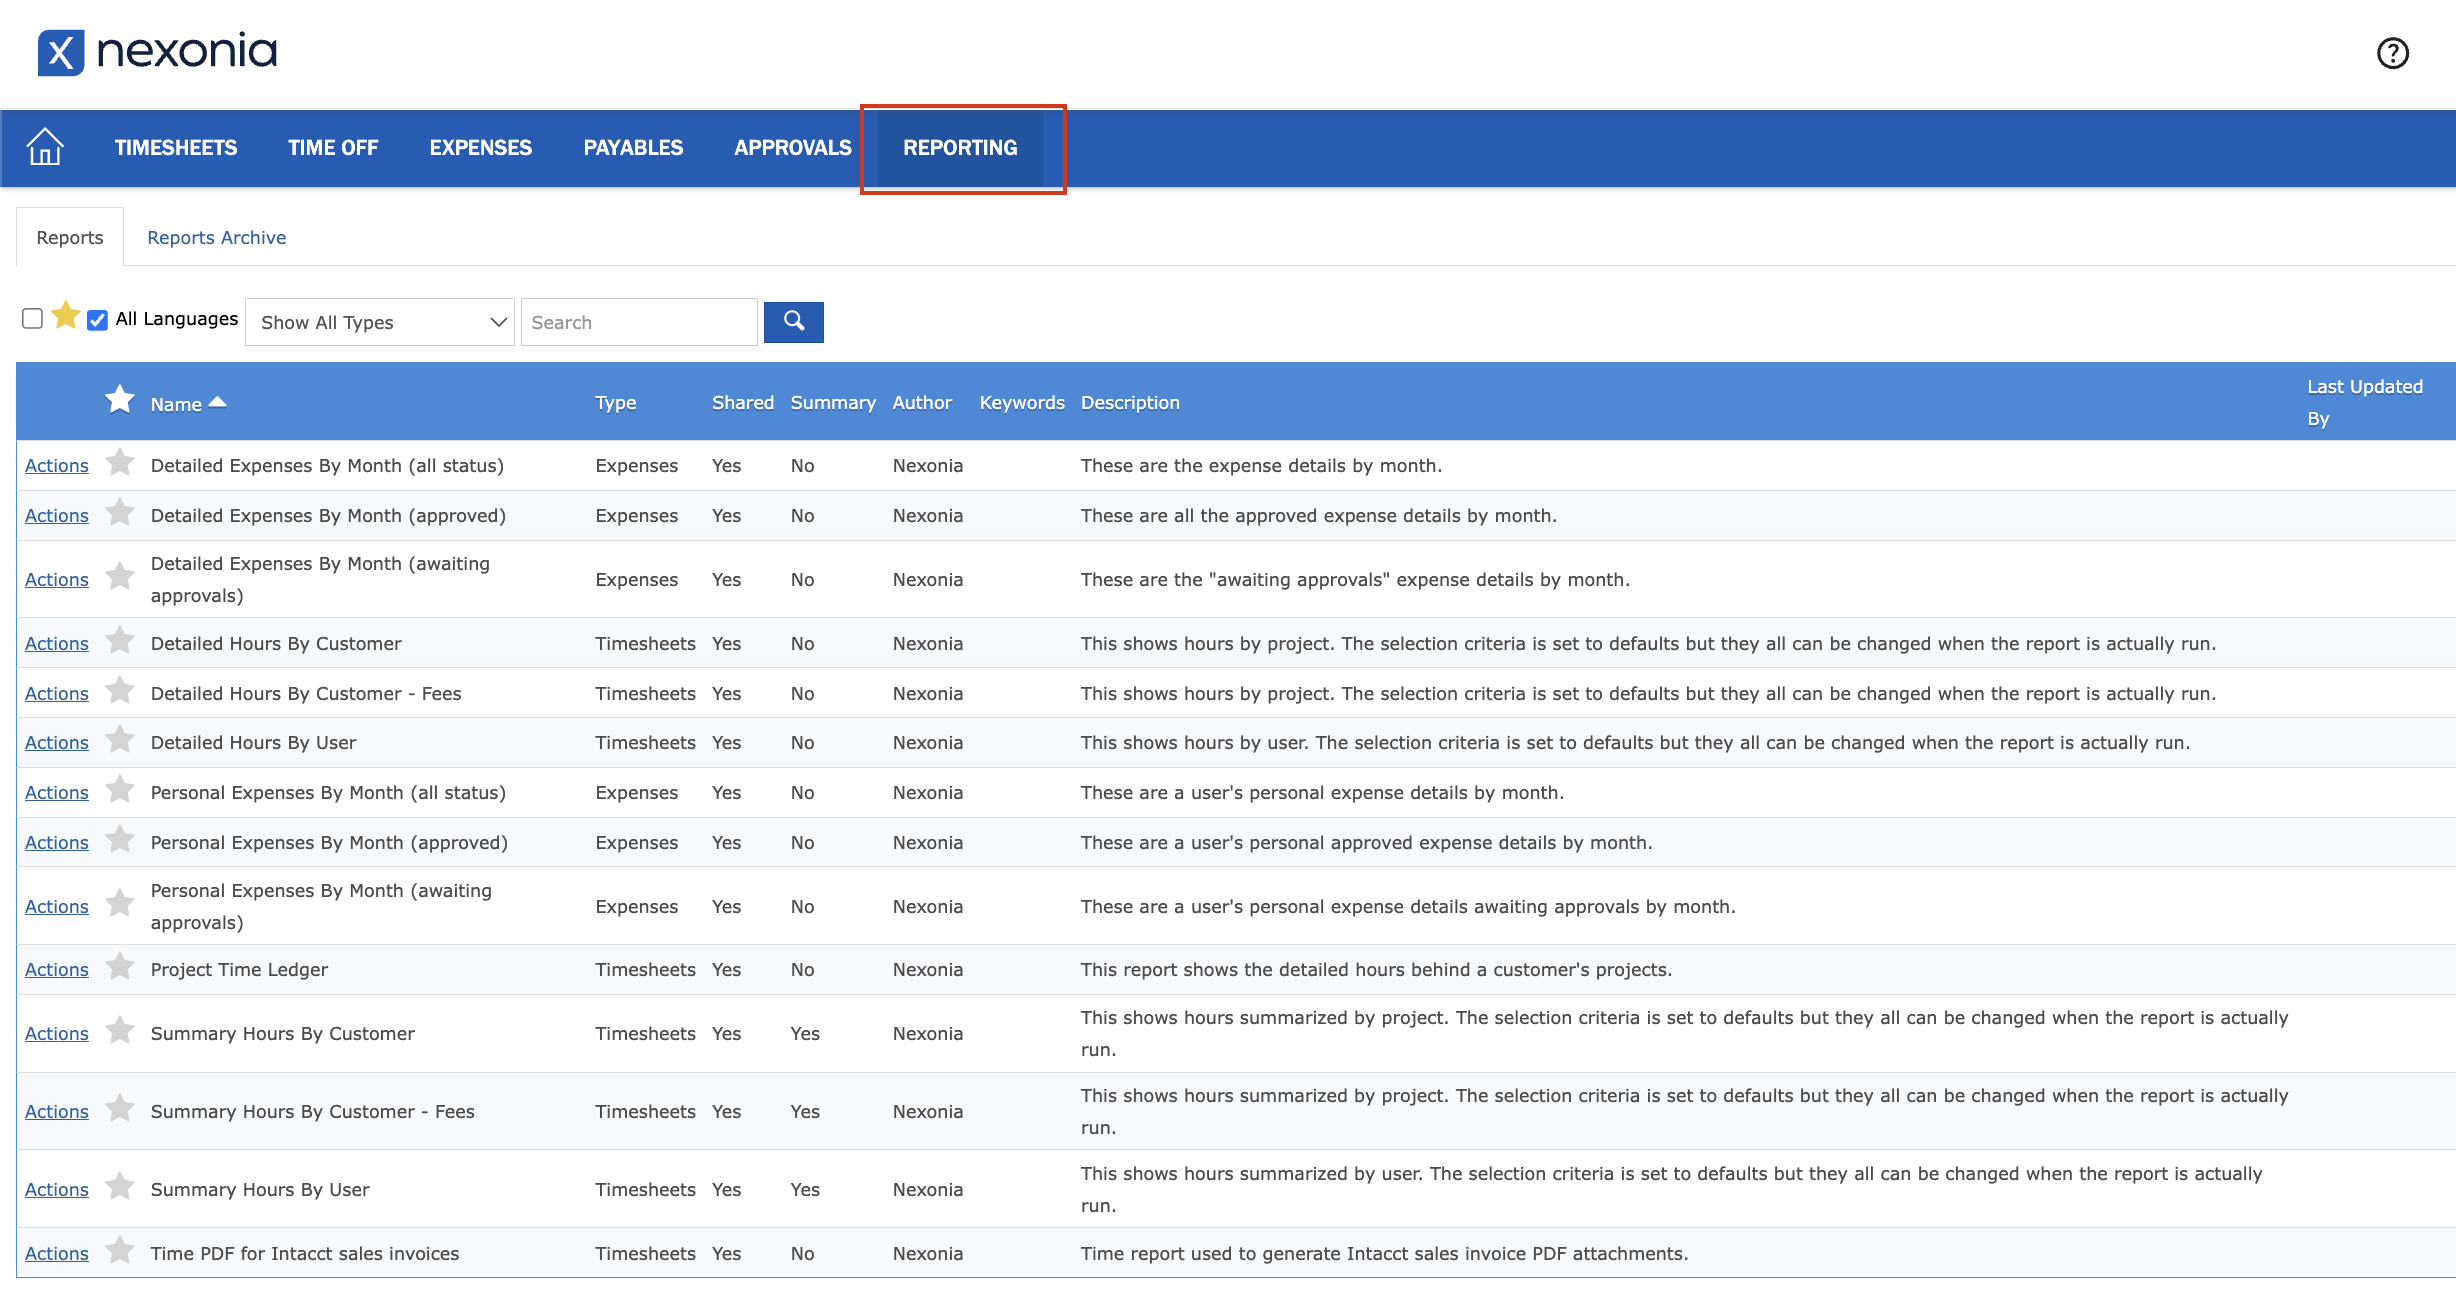Open the PAYABLES menu

633,148
